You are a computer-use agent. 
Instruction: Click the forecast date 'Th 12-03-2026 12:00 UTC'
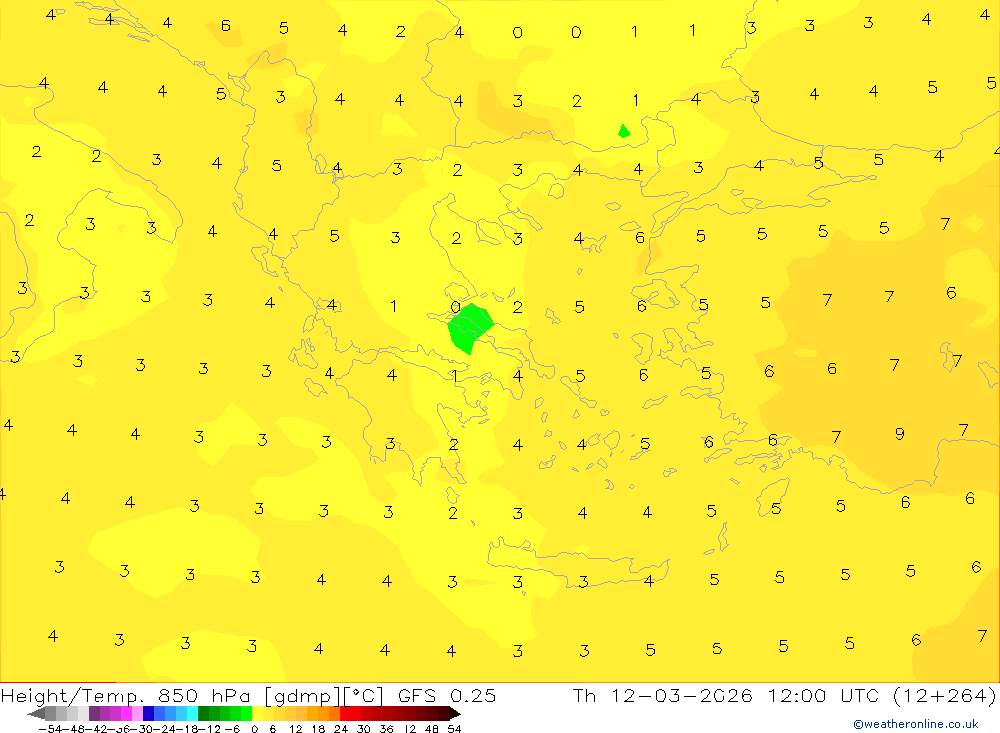click(726, 695)
